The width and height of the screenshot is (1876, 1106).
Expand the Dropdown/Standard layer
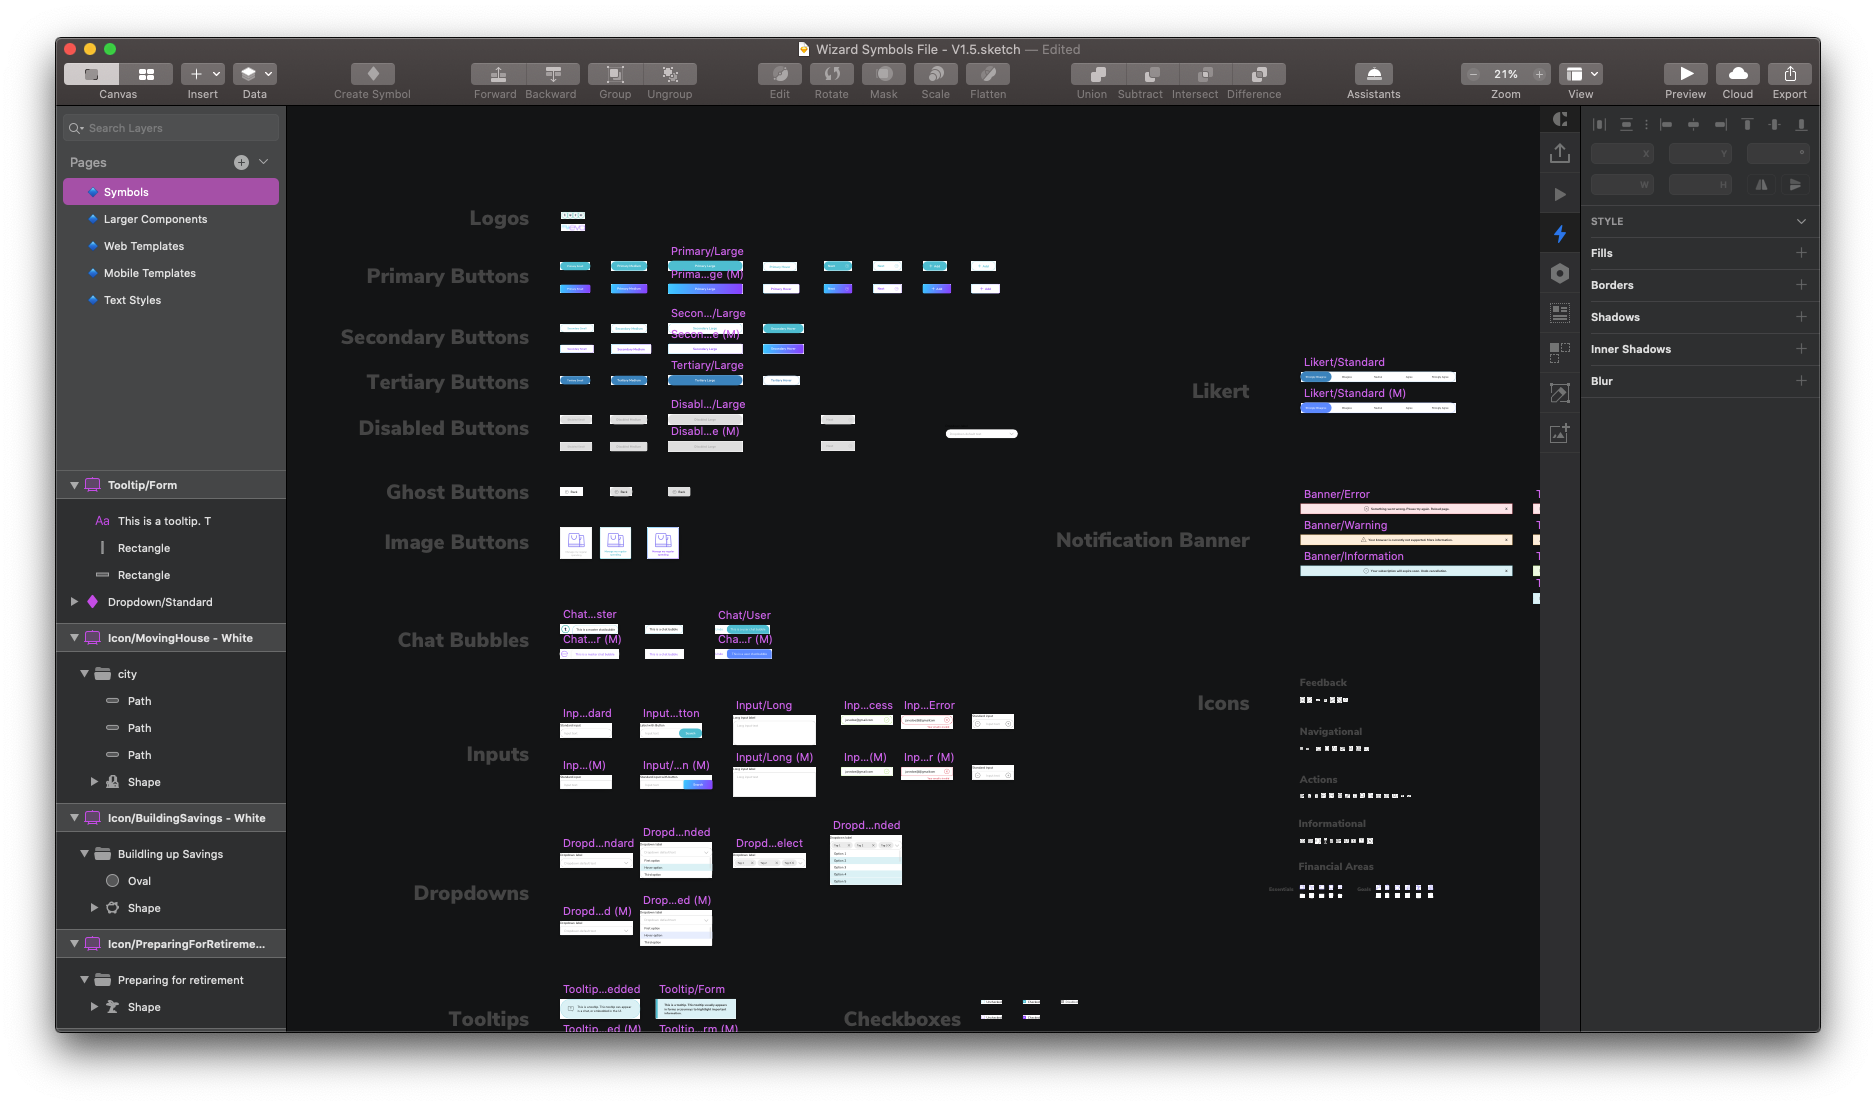74,602
